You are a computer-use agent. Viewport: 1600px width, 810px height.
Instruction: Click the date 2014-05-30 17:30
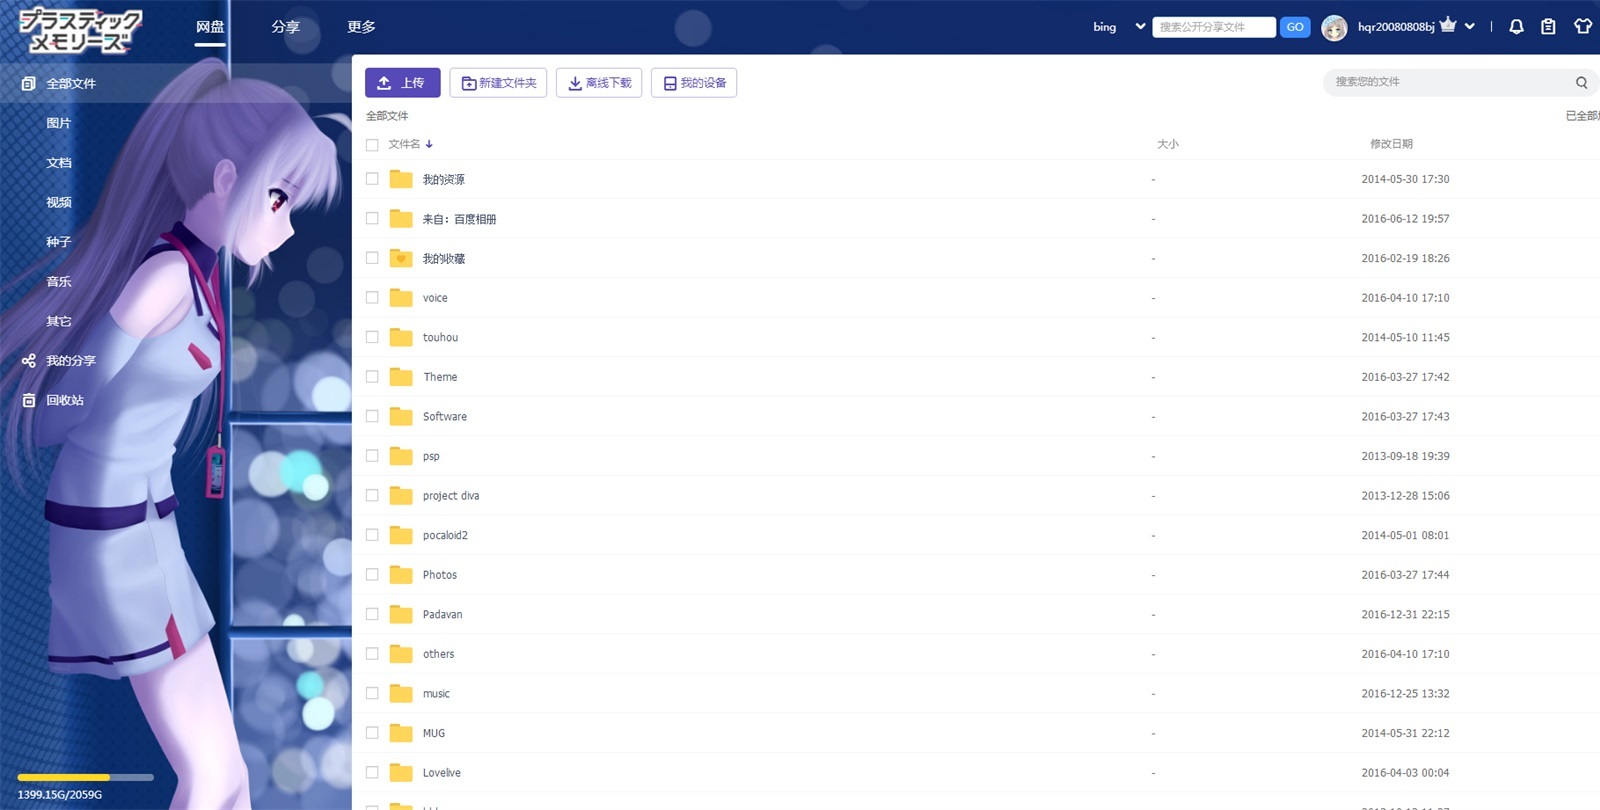click(x=1405, y=179)
